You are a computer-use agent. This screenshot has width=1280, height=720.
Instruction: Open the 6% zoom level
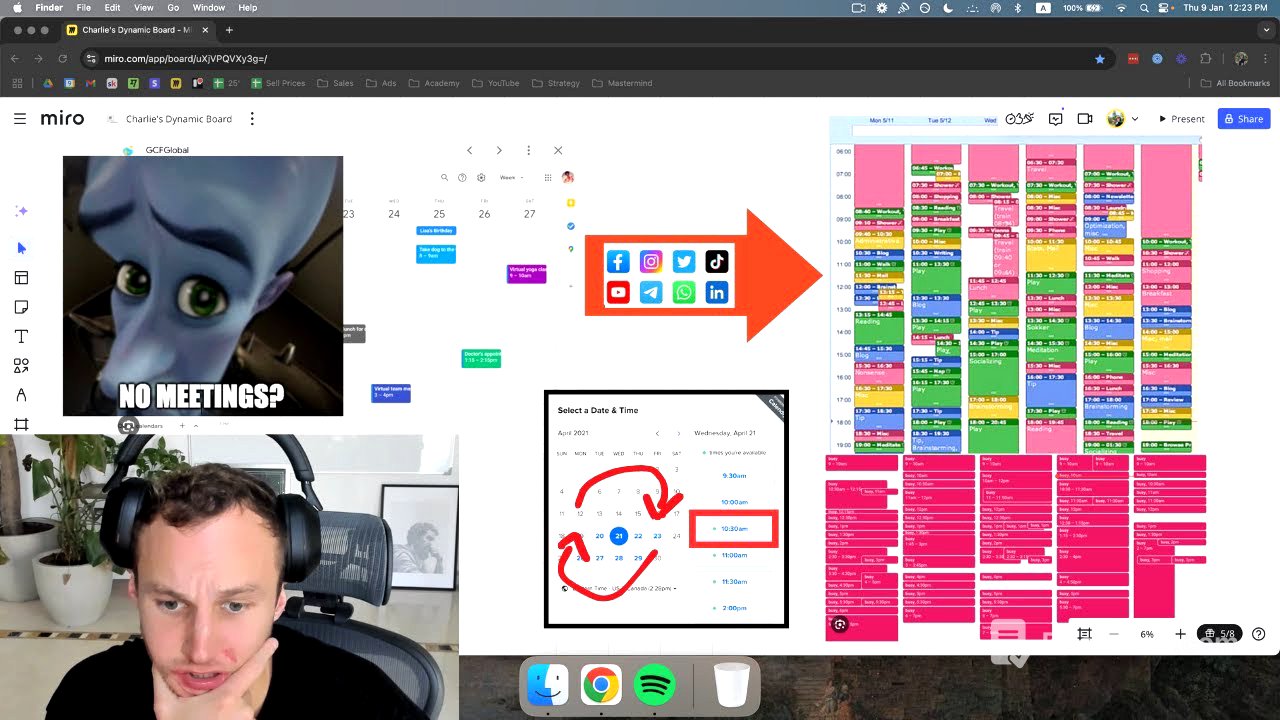[1147, 634]
